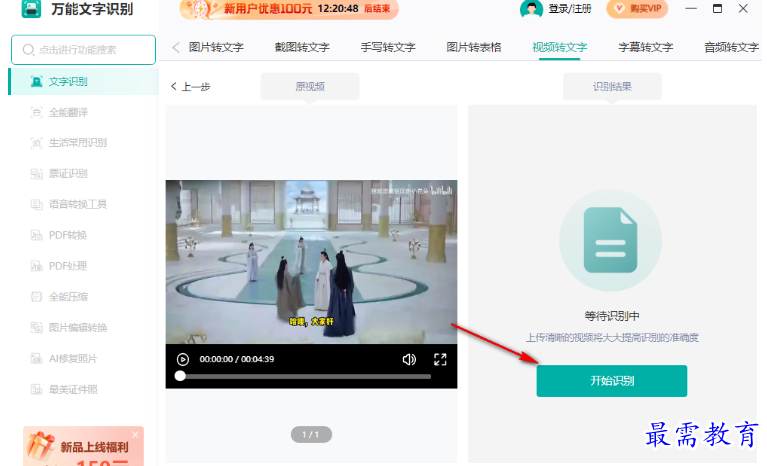The image size is (767, 466).
Task: Click the 原视频 label tab
Action: 310,87
